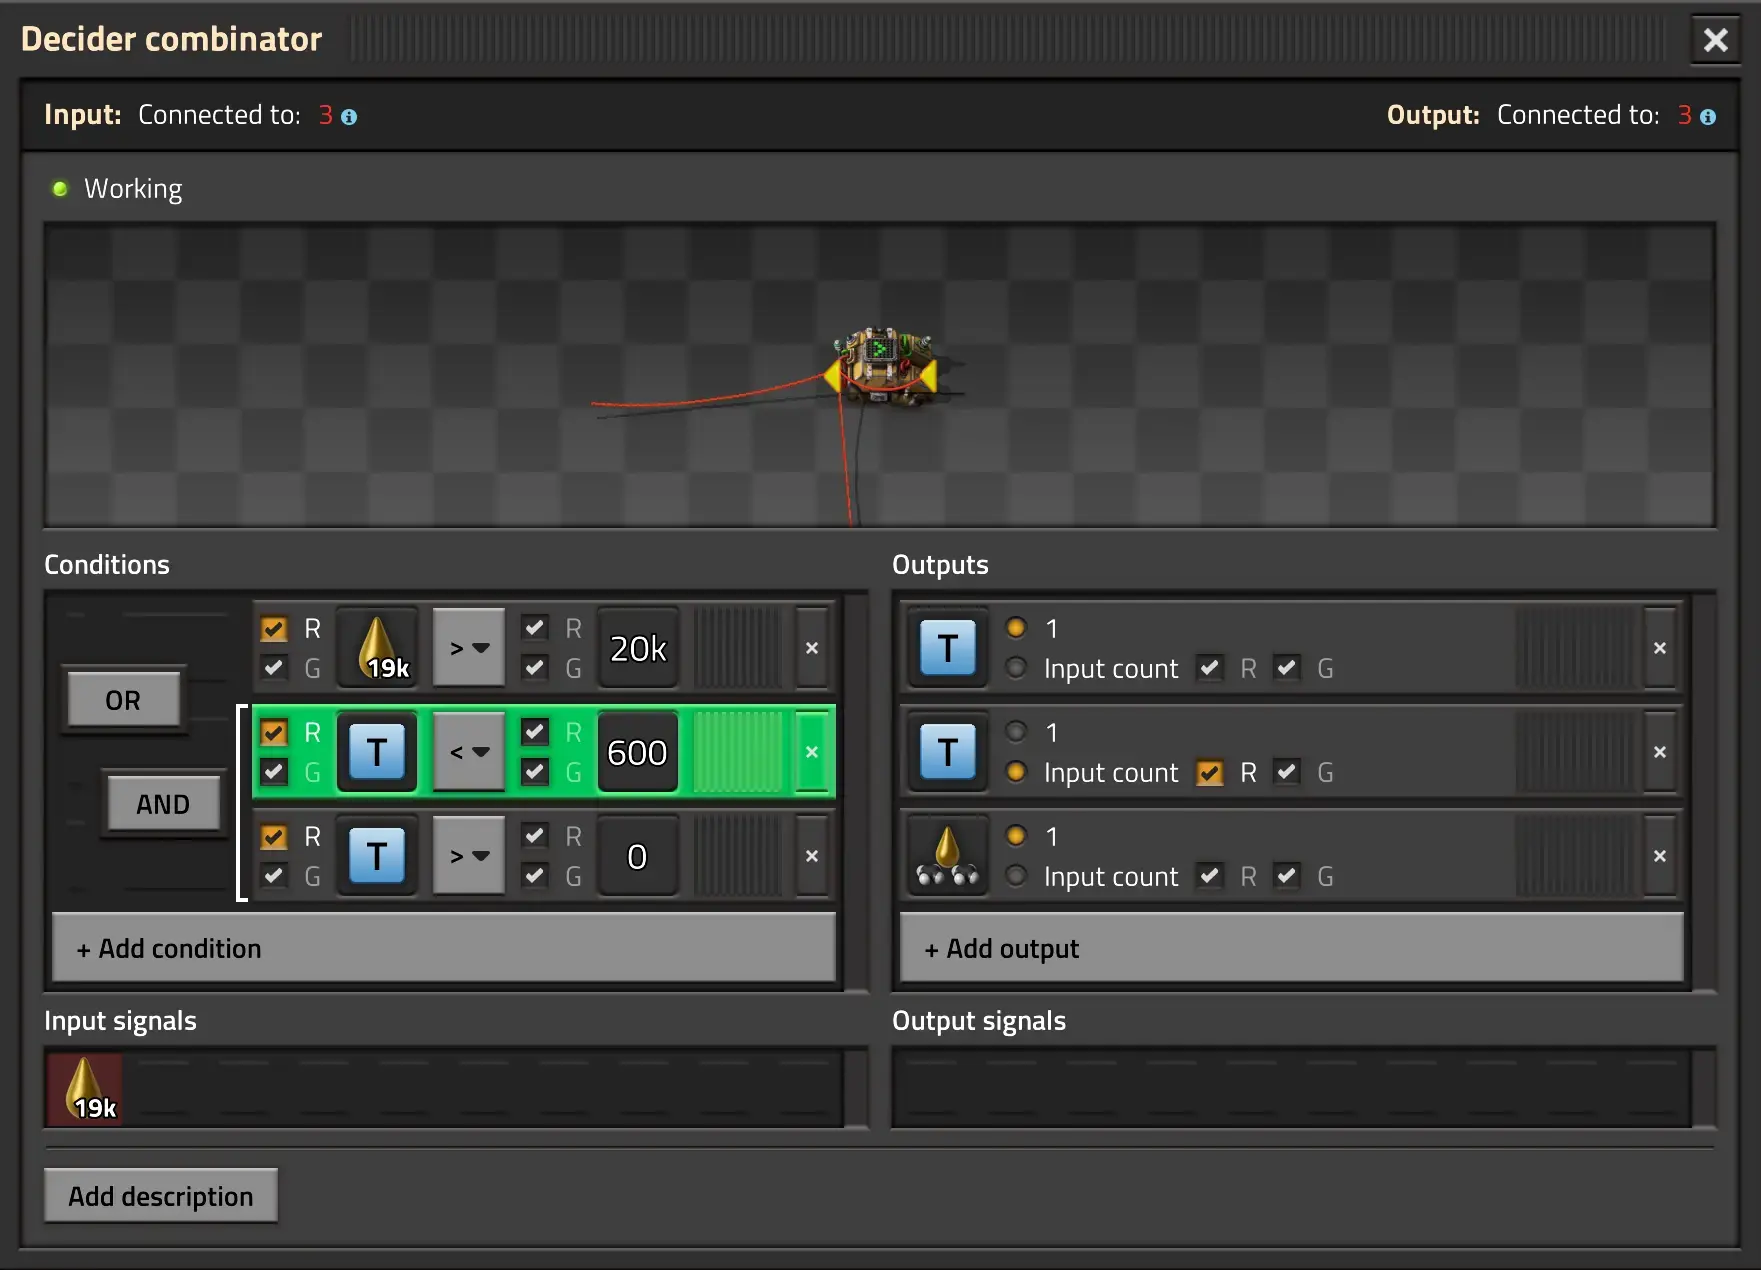Select Input count radio in first output
Image resolution: width=1761 pixels, height=1270 pixels.
click(1016, 668)
